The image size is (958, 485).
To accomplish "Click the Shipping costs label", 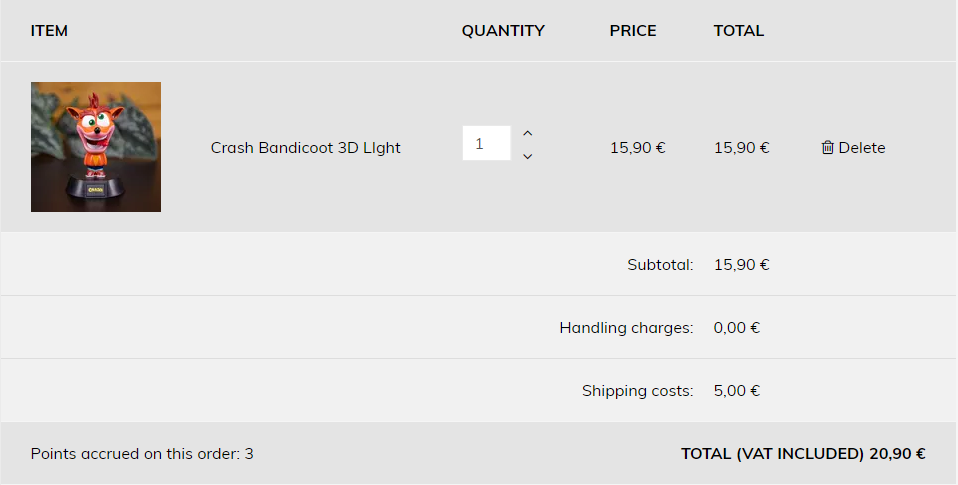I will coord(638,391).
